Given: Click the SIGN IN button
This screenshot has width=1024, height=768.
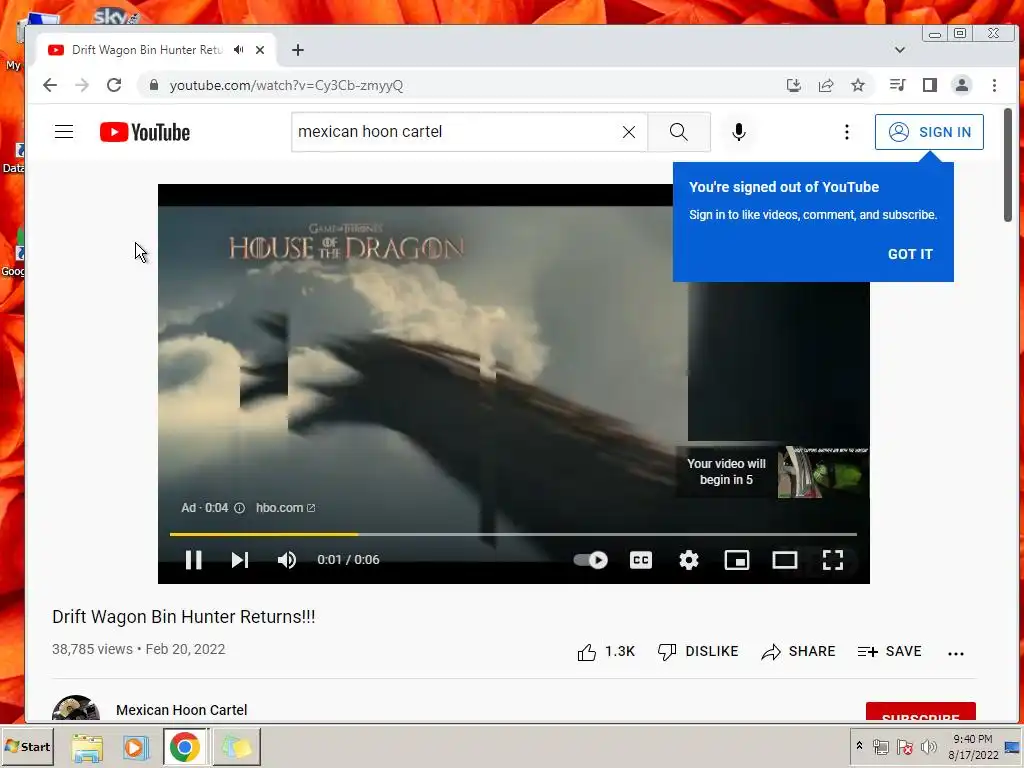Looking at the screenshot, I should click(929, 132).
